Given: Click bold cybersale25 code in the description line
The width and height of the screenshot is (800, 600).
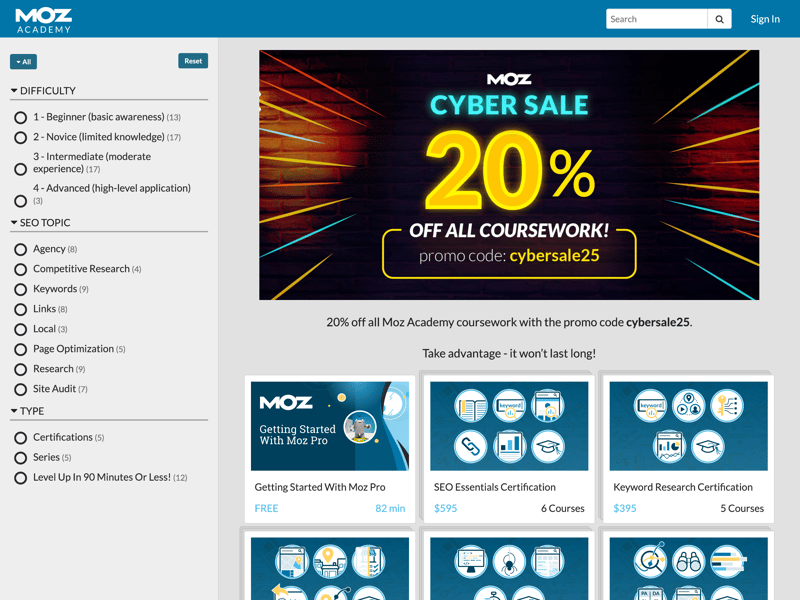Looking at the screenshot, I should coord(658,322).
